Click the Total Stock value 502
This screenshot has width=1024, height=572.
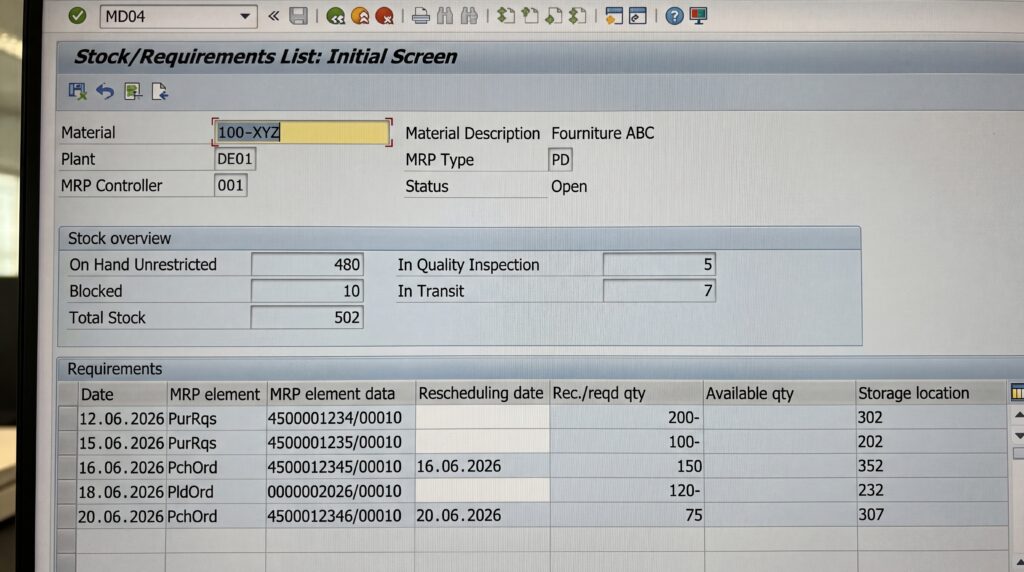pos(307,318)
